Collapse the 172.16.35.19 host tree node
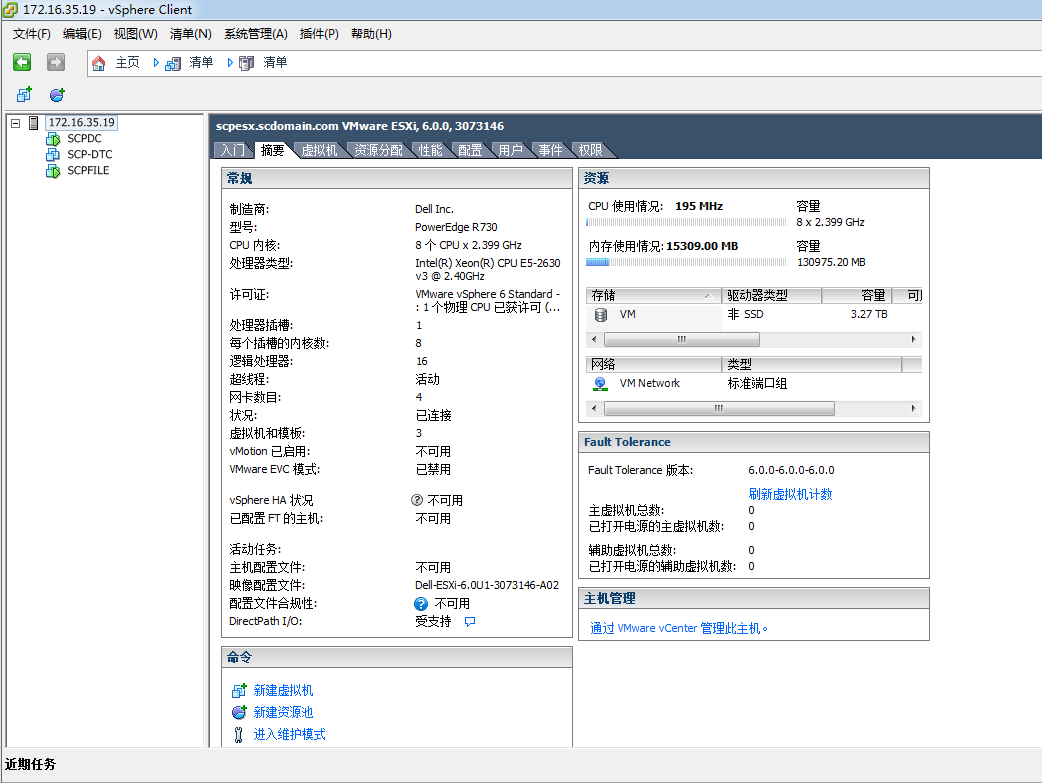Image resolution: width=1042 pixels, height=783 pixels. (x=16, y=123)
